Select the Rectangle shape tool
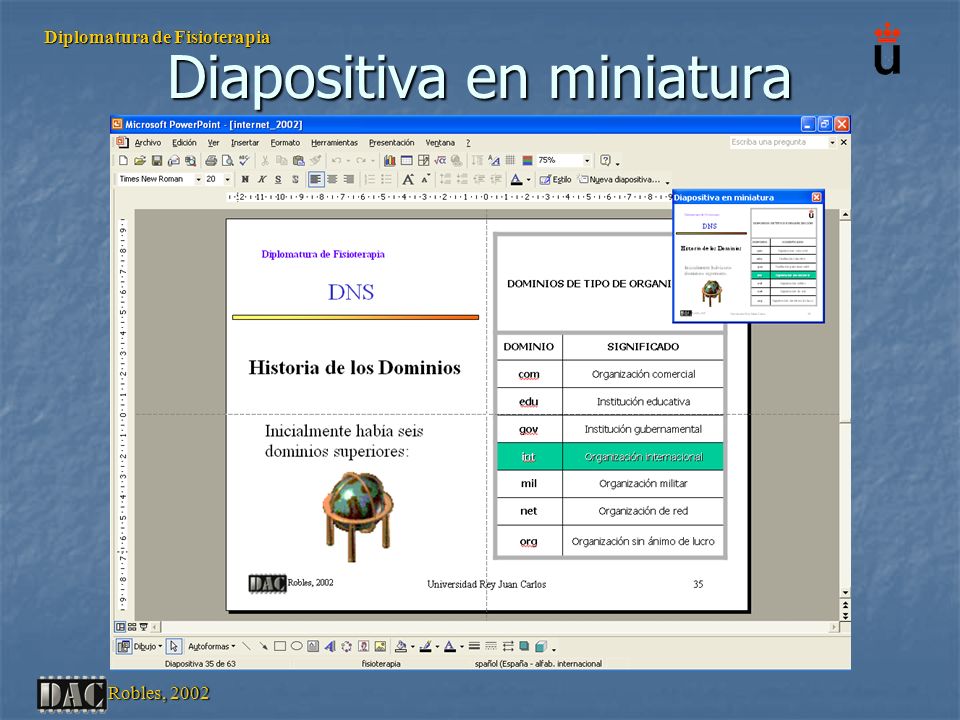The width and height of the screenshot is (960, 720). click(280, 646)
